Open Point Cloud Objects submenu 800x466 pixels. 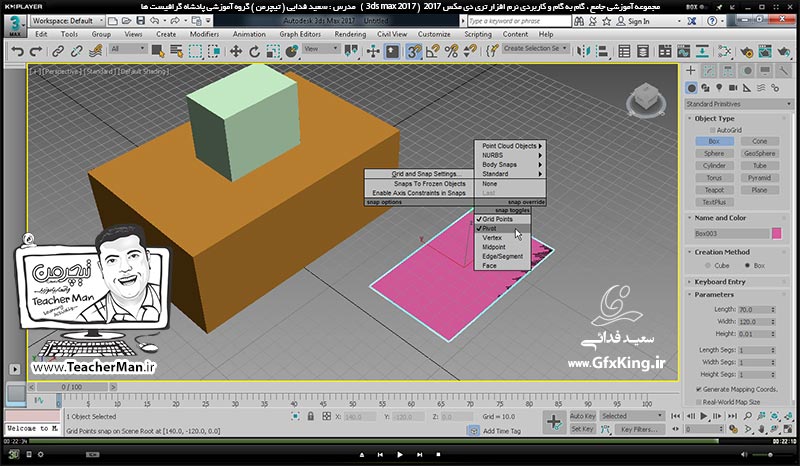tap(510, 146)
